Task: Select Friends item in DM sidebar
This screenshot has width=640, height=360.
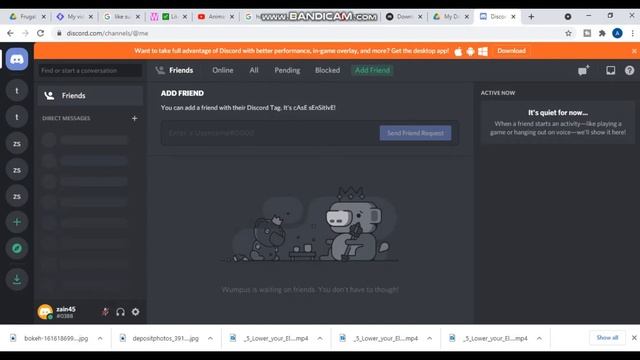Action: coord(90,96)
